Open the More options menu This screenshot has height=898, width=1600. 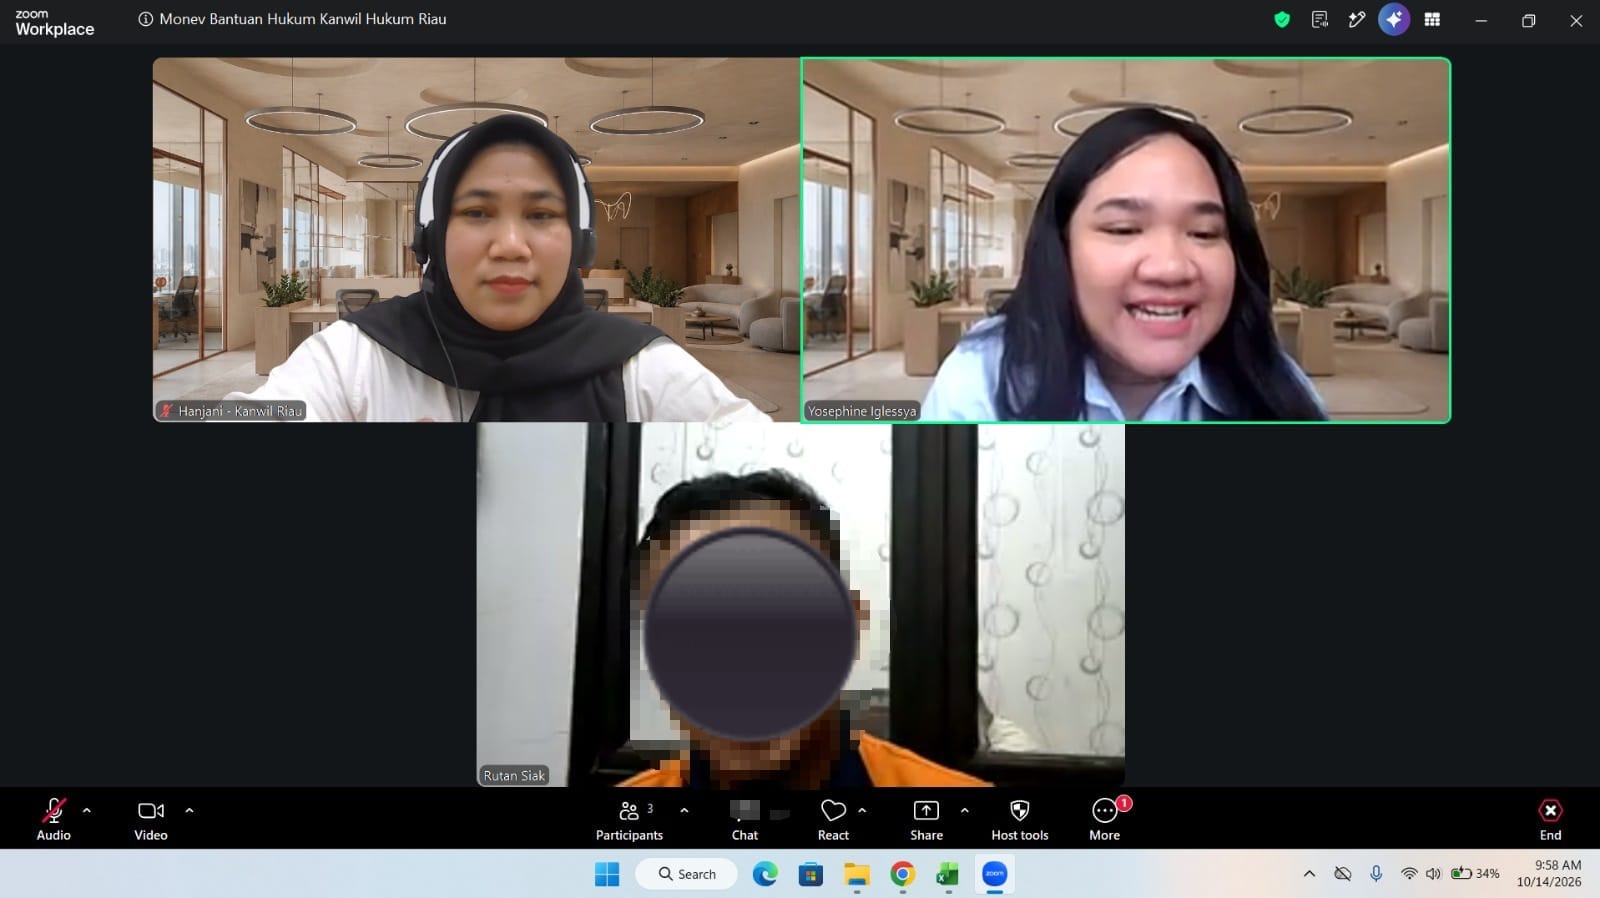[x=1105, y=819]
